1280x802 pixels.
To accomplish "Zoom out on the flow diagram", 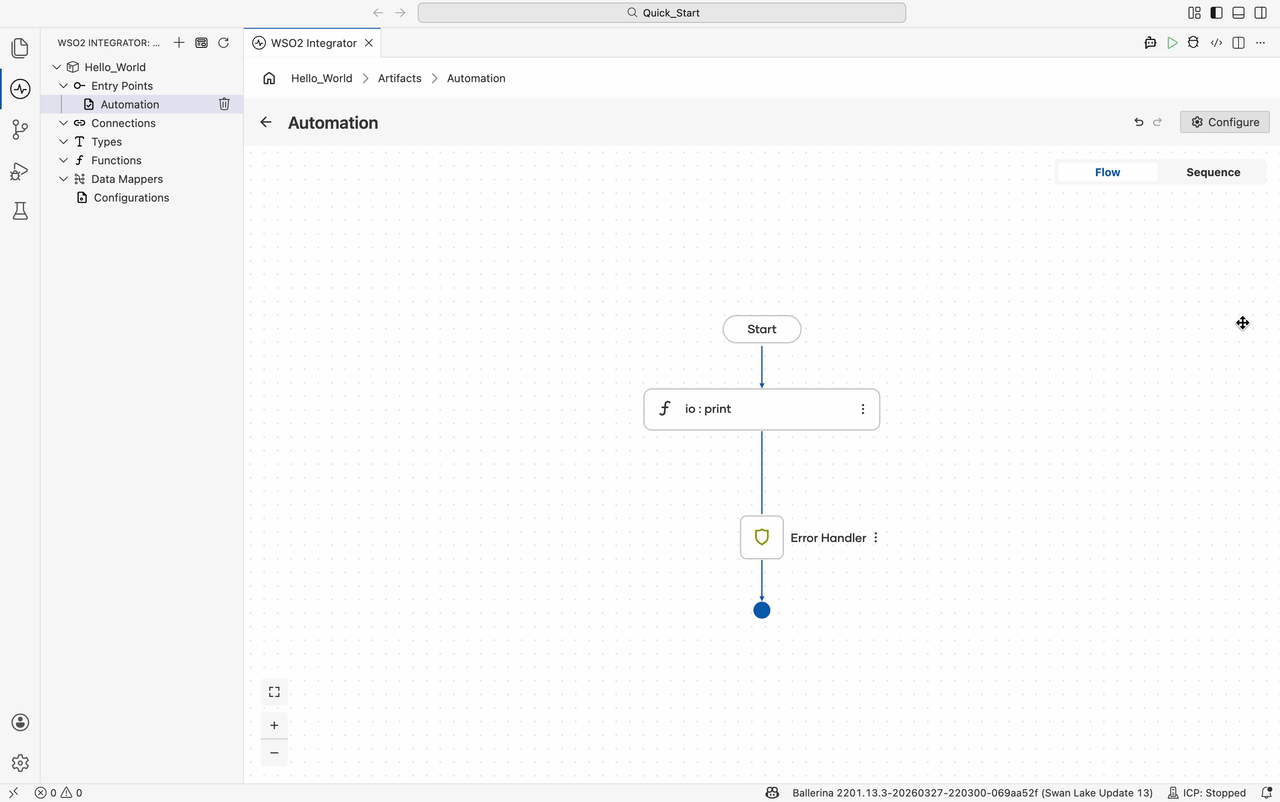I will click(x=274, y=753).
